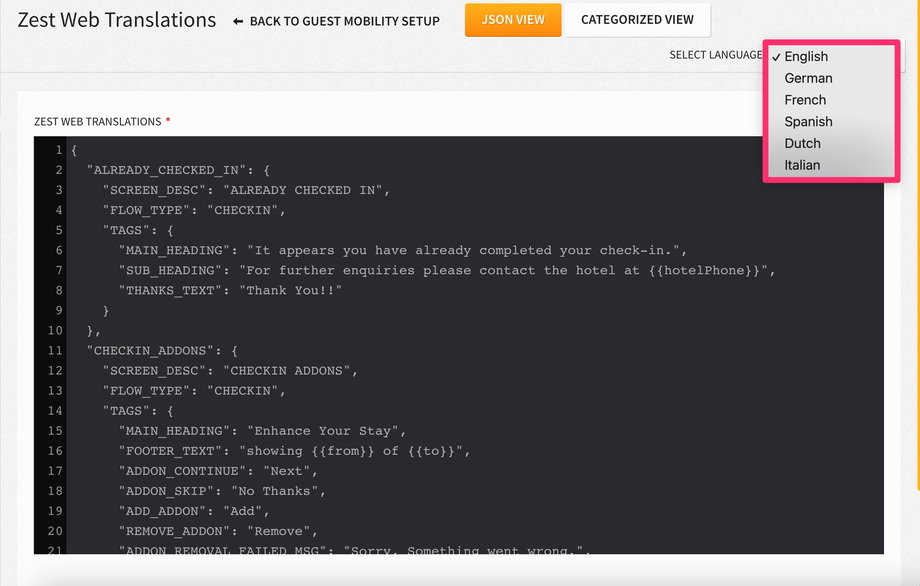Click the "Enhance Your Stay" heading value
Viewport: 920px width, 586px height.
[322, 431]
